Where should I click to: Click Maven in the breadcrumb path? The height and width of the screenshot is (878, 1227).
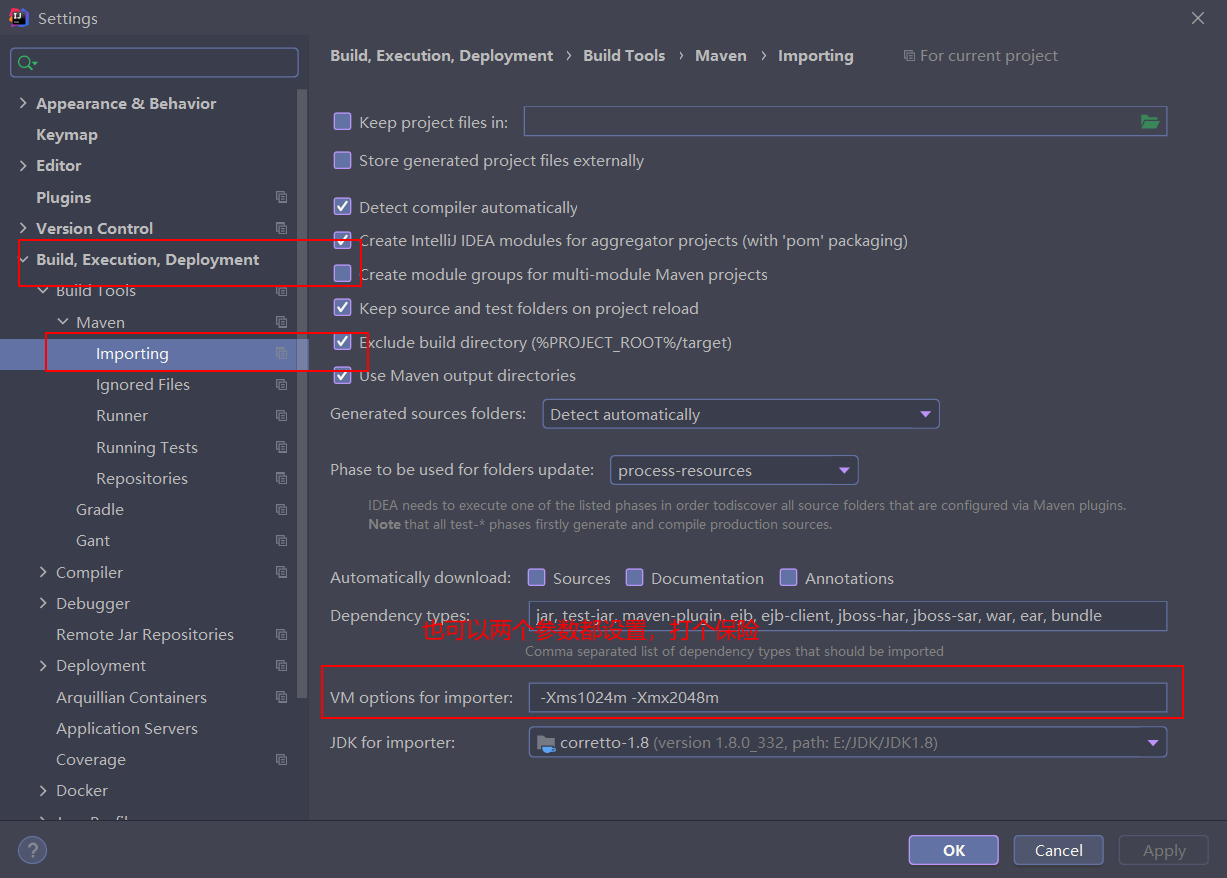coord(721,56)
